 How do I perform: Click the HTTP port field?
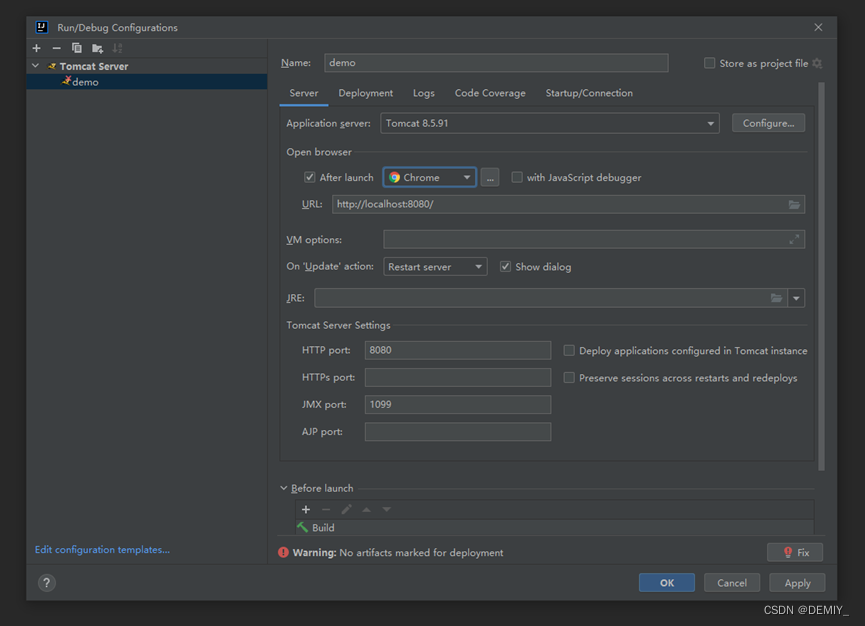click(x=457, y=350)
